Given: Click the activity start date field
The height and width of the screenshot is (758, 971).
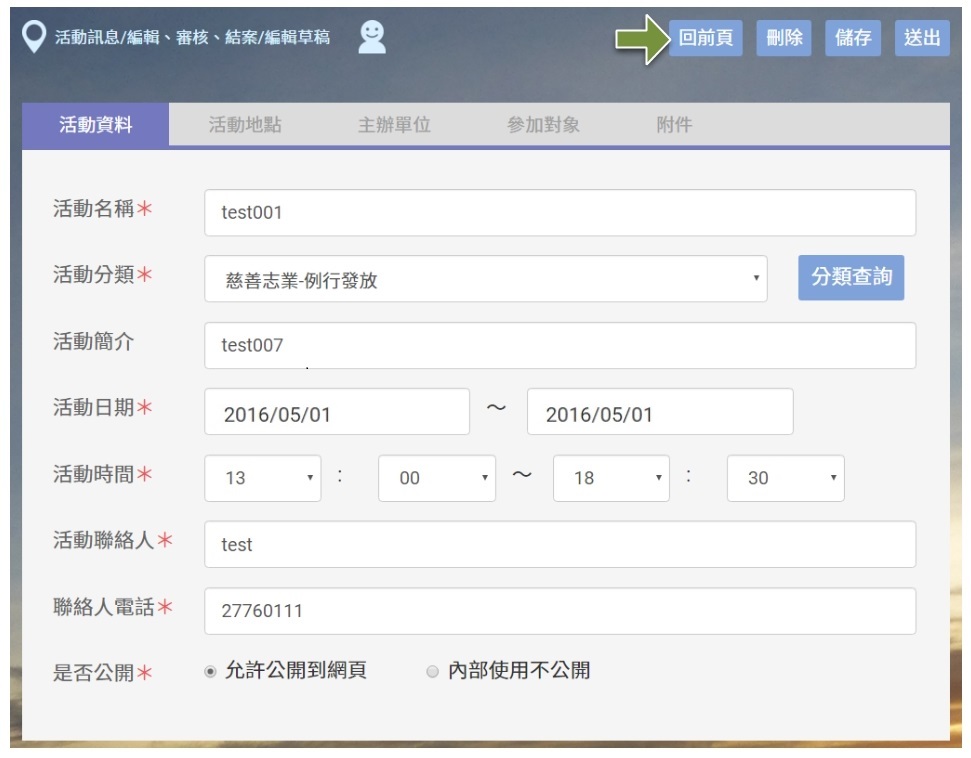Looking at the screenshot, I should [336, 412].
